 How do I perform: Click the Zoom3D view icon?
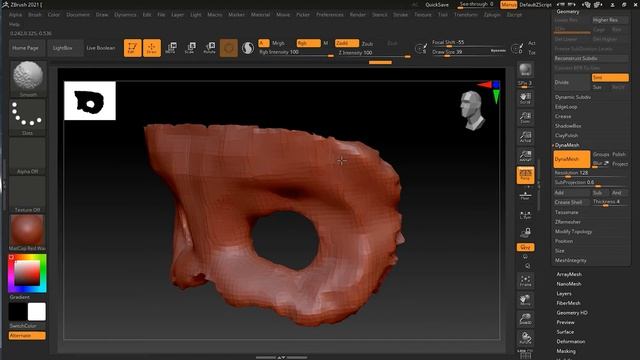point(525,319)
